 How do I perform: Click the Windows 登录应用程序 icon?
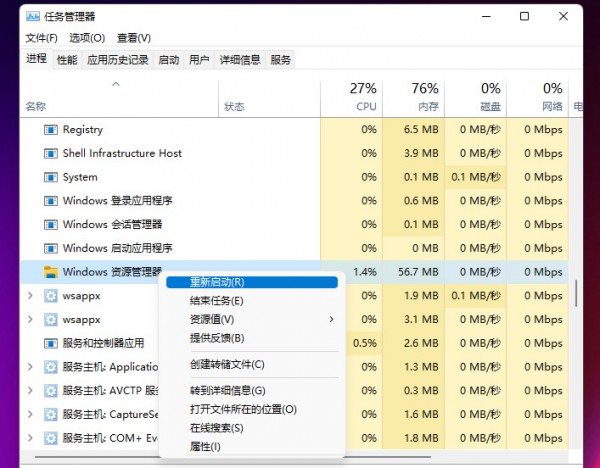(x=52, y=201)
